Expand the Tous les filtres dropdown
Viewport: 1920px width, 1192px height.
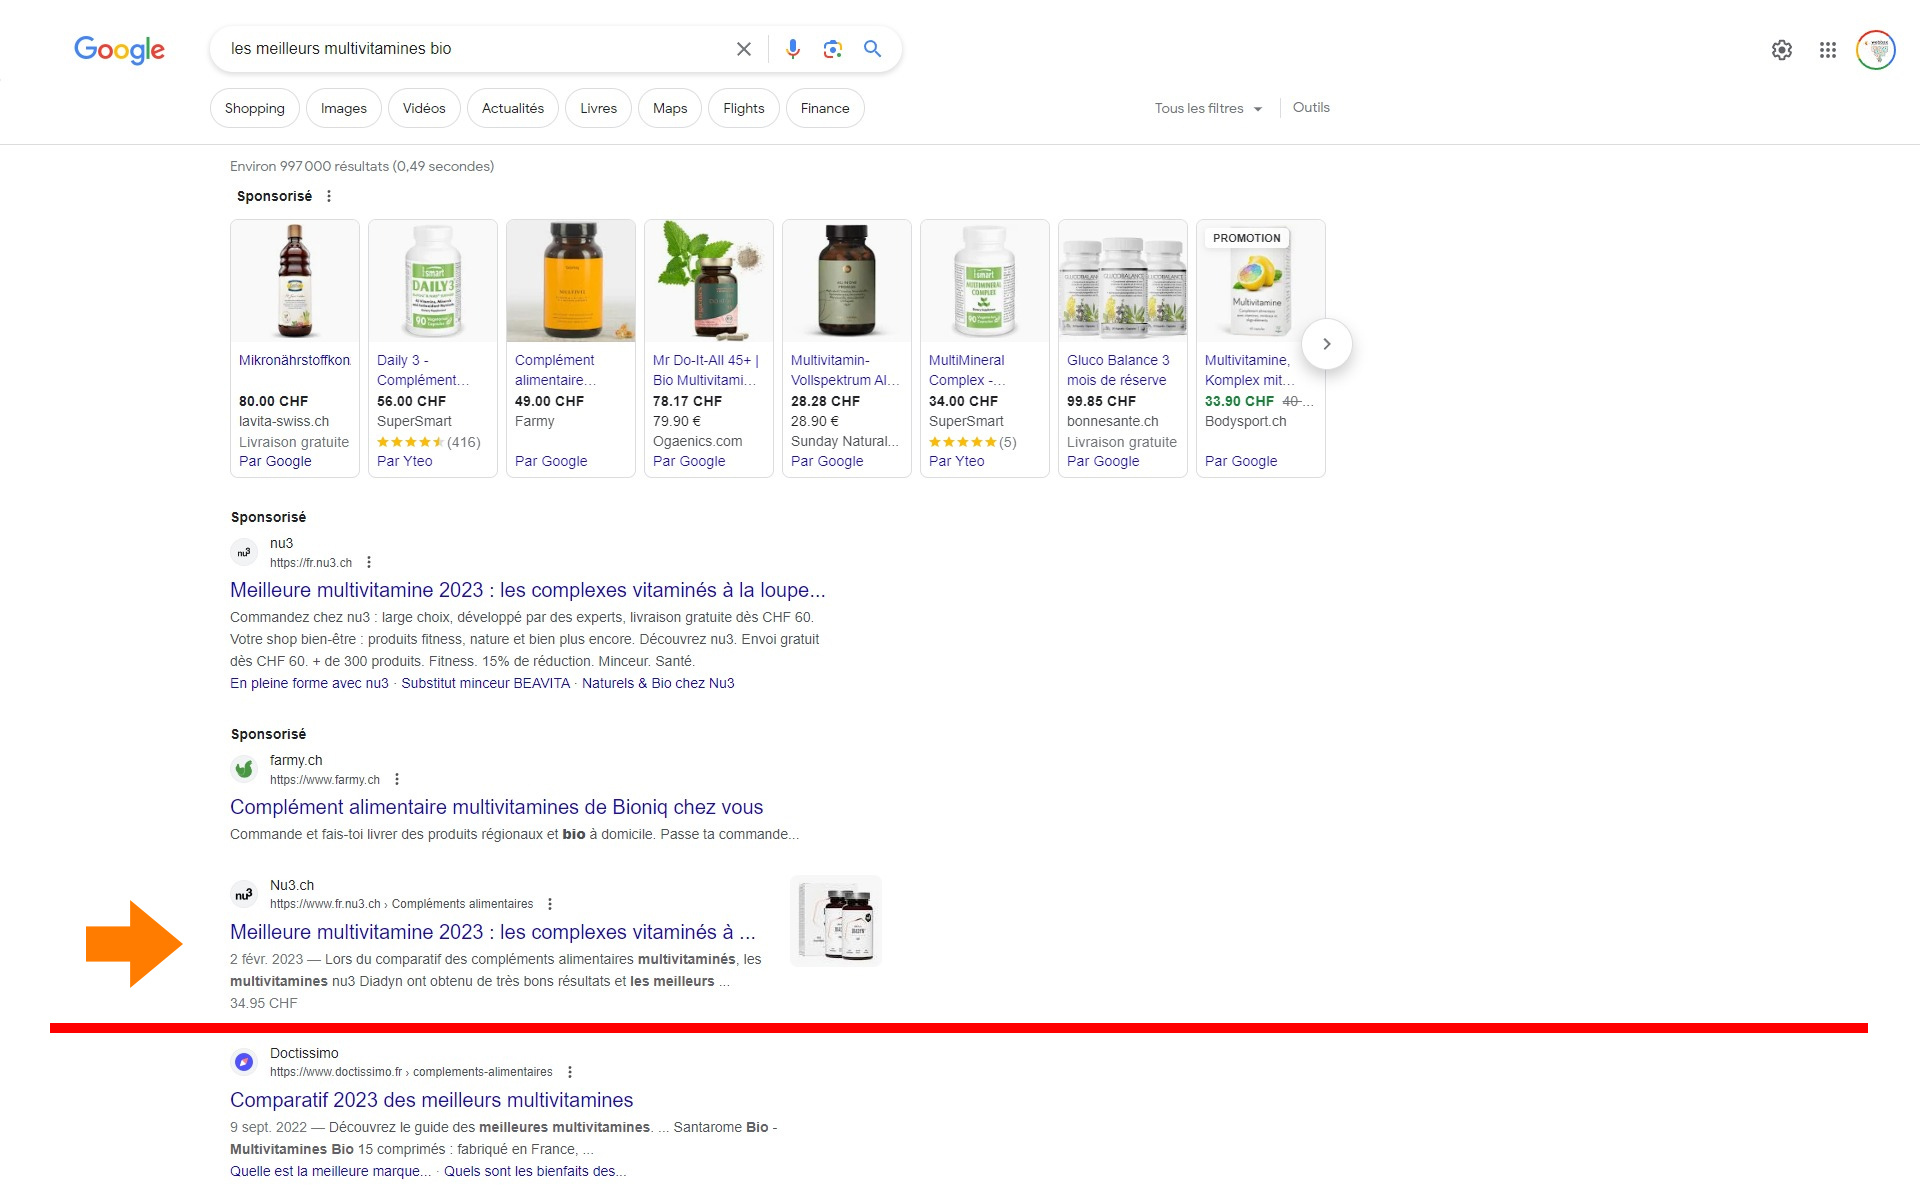[1208, 108]
